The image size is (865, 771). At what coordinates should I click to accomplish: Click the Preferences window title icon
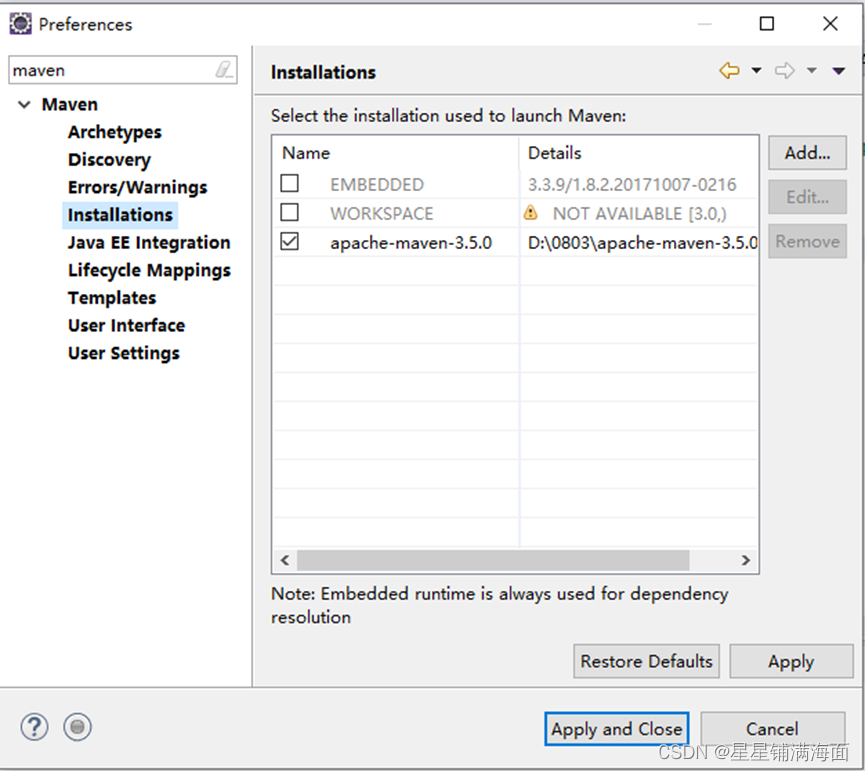(20, 24)
